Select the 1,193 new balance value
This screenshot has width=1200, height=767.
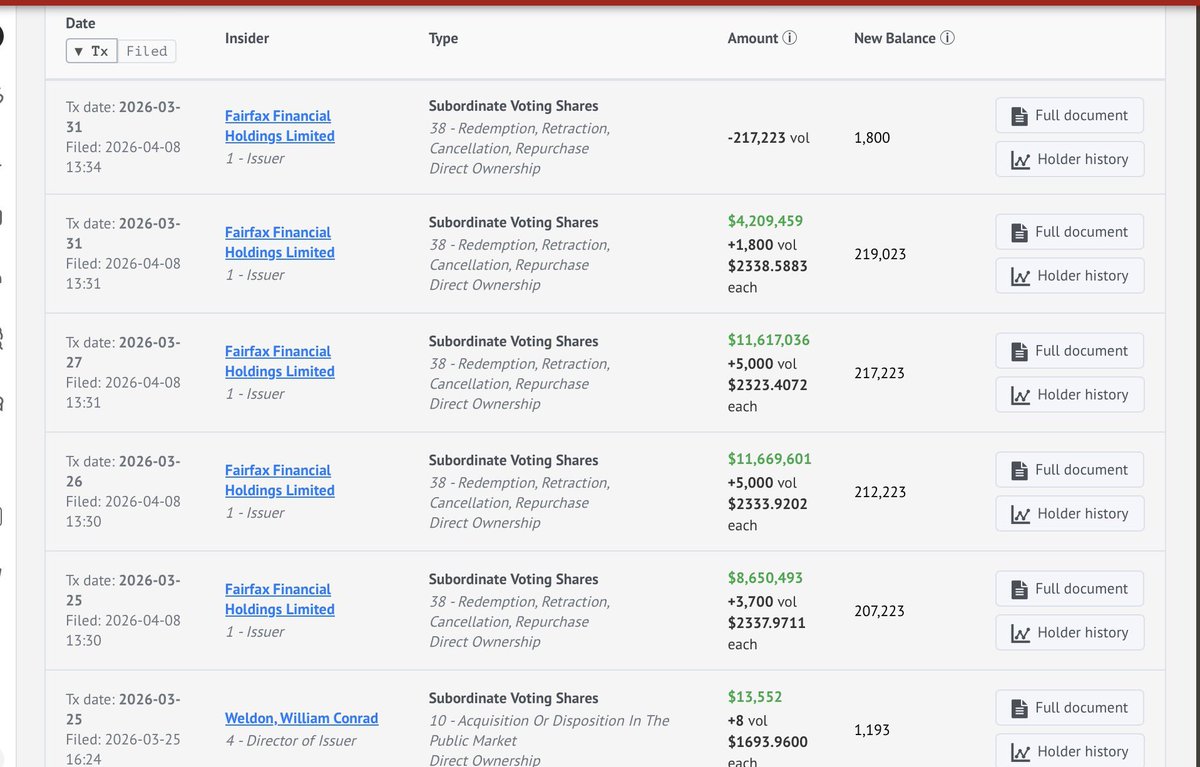click(x=872, y=730)
